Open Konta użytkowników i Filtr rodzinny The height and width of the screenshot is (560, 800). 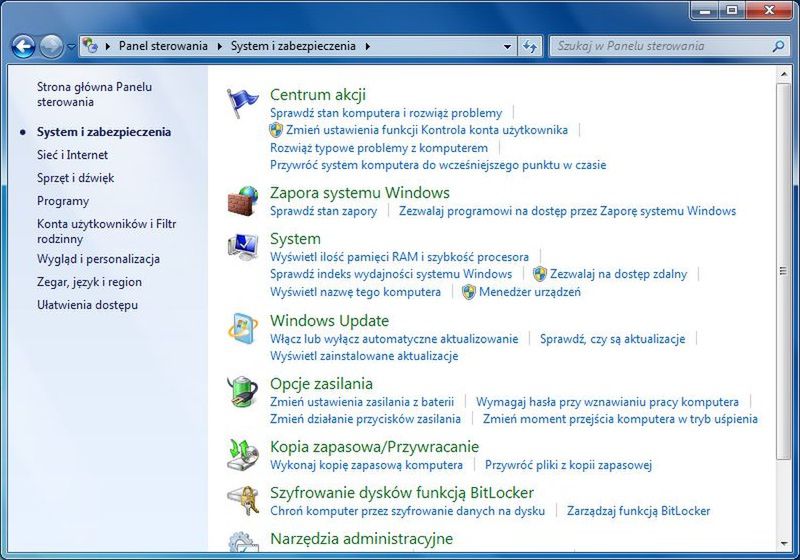(106, 231)
